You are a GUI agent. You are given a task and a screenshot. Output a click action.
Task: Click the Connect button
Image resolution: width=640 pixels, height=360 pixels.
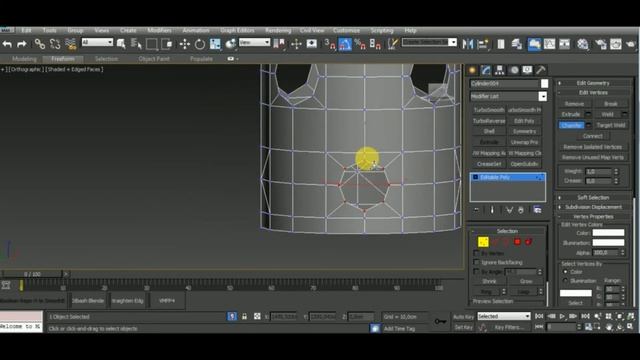[593, 136]
